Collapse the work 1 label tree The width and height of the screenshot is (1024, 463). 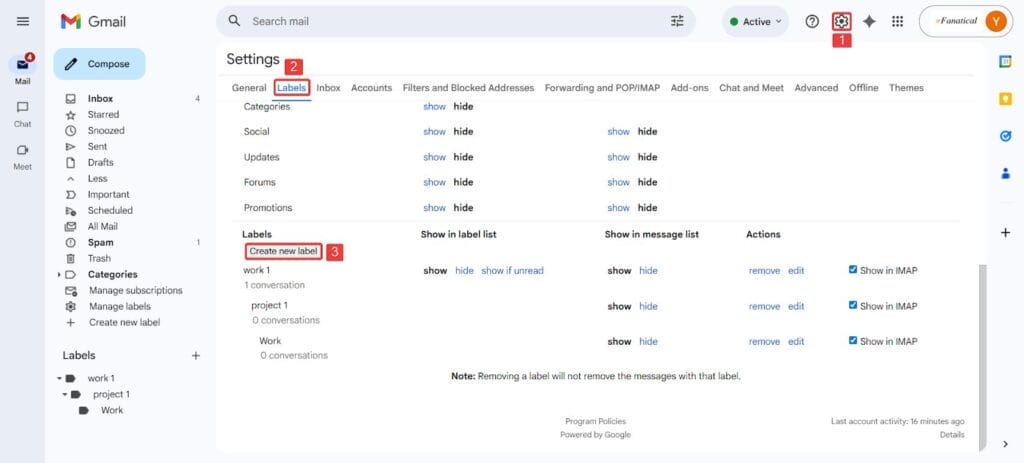60,379
